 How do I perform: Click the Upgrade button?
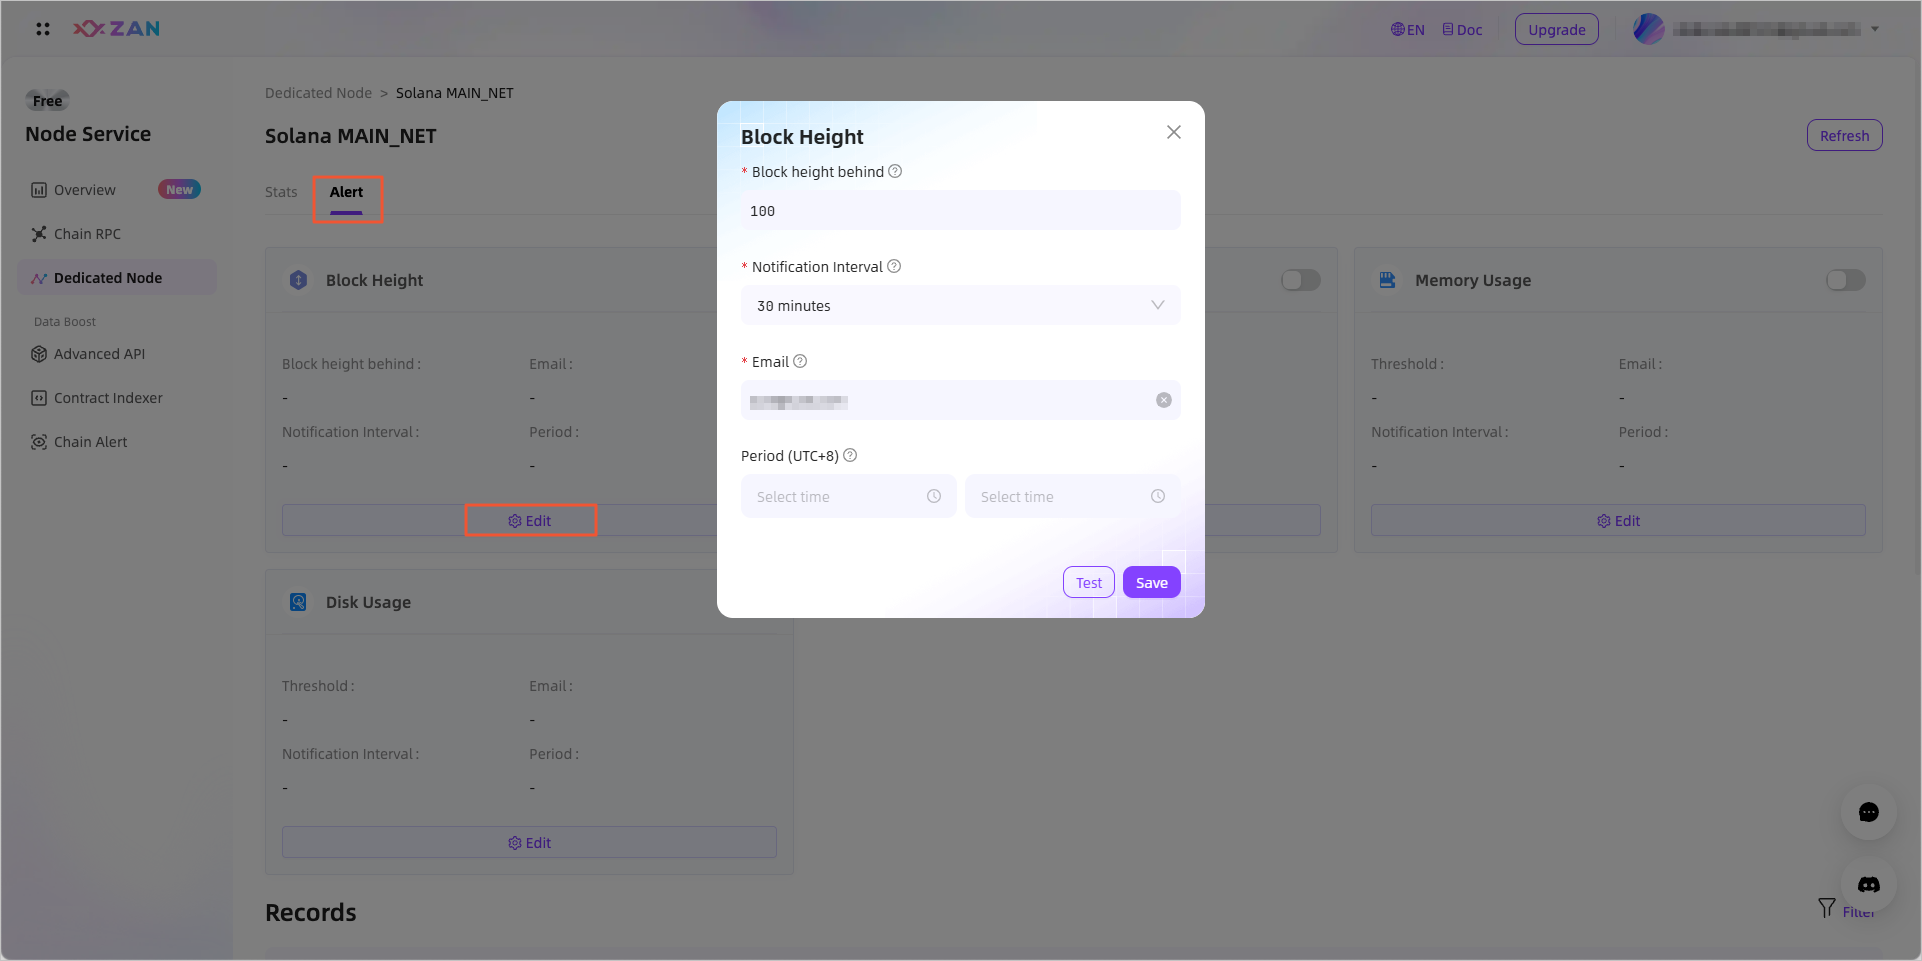pos(1556,30)
